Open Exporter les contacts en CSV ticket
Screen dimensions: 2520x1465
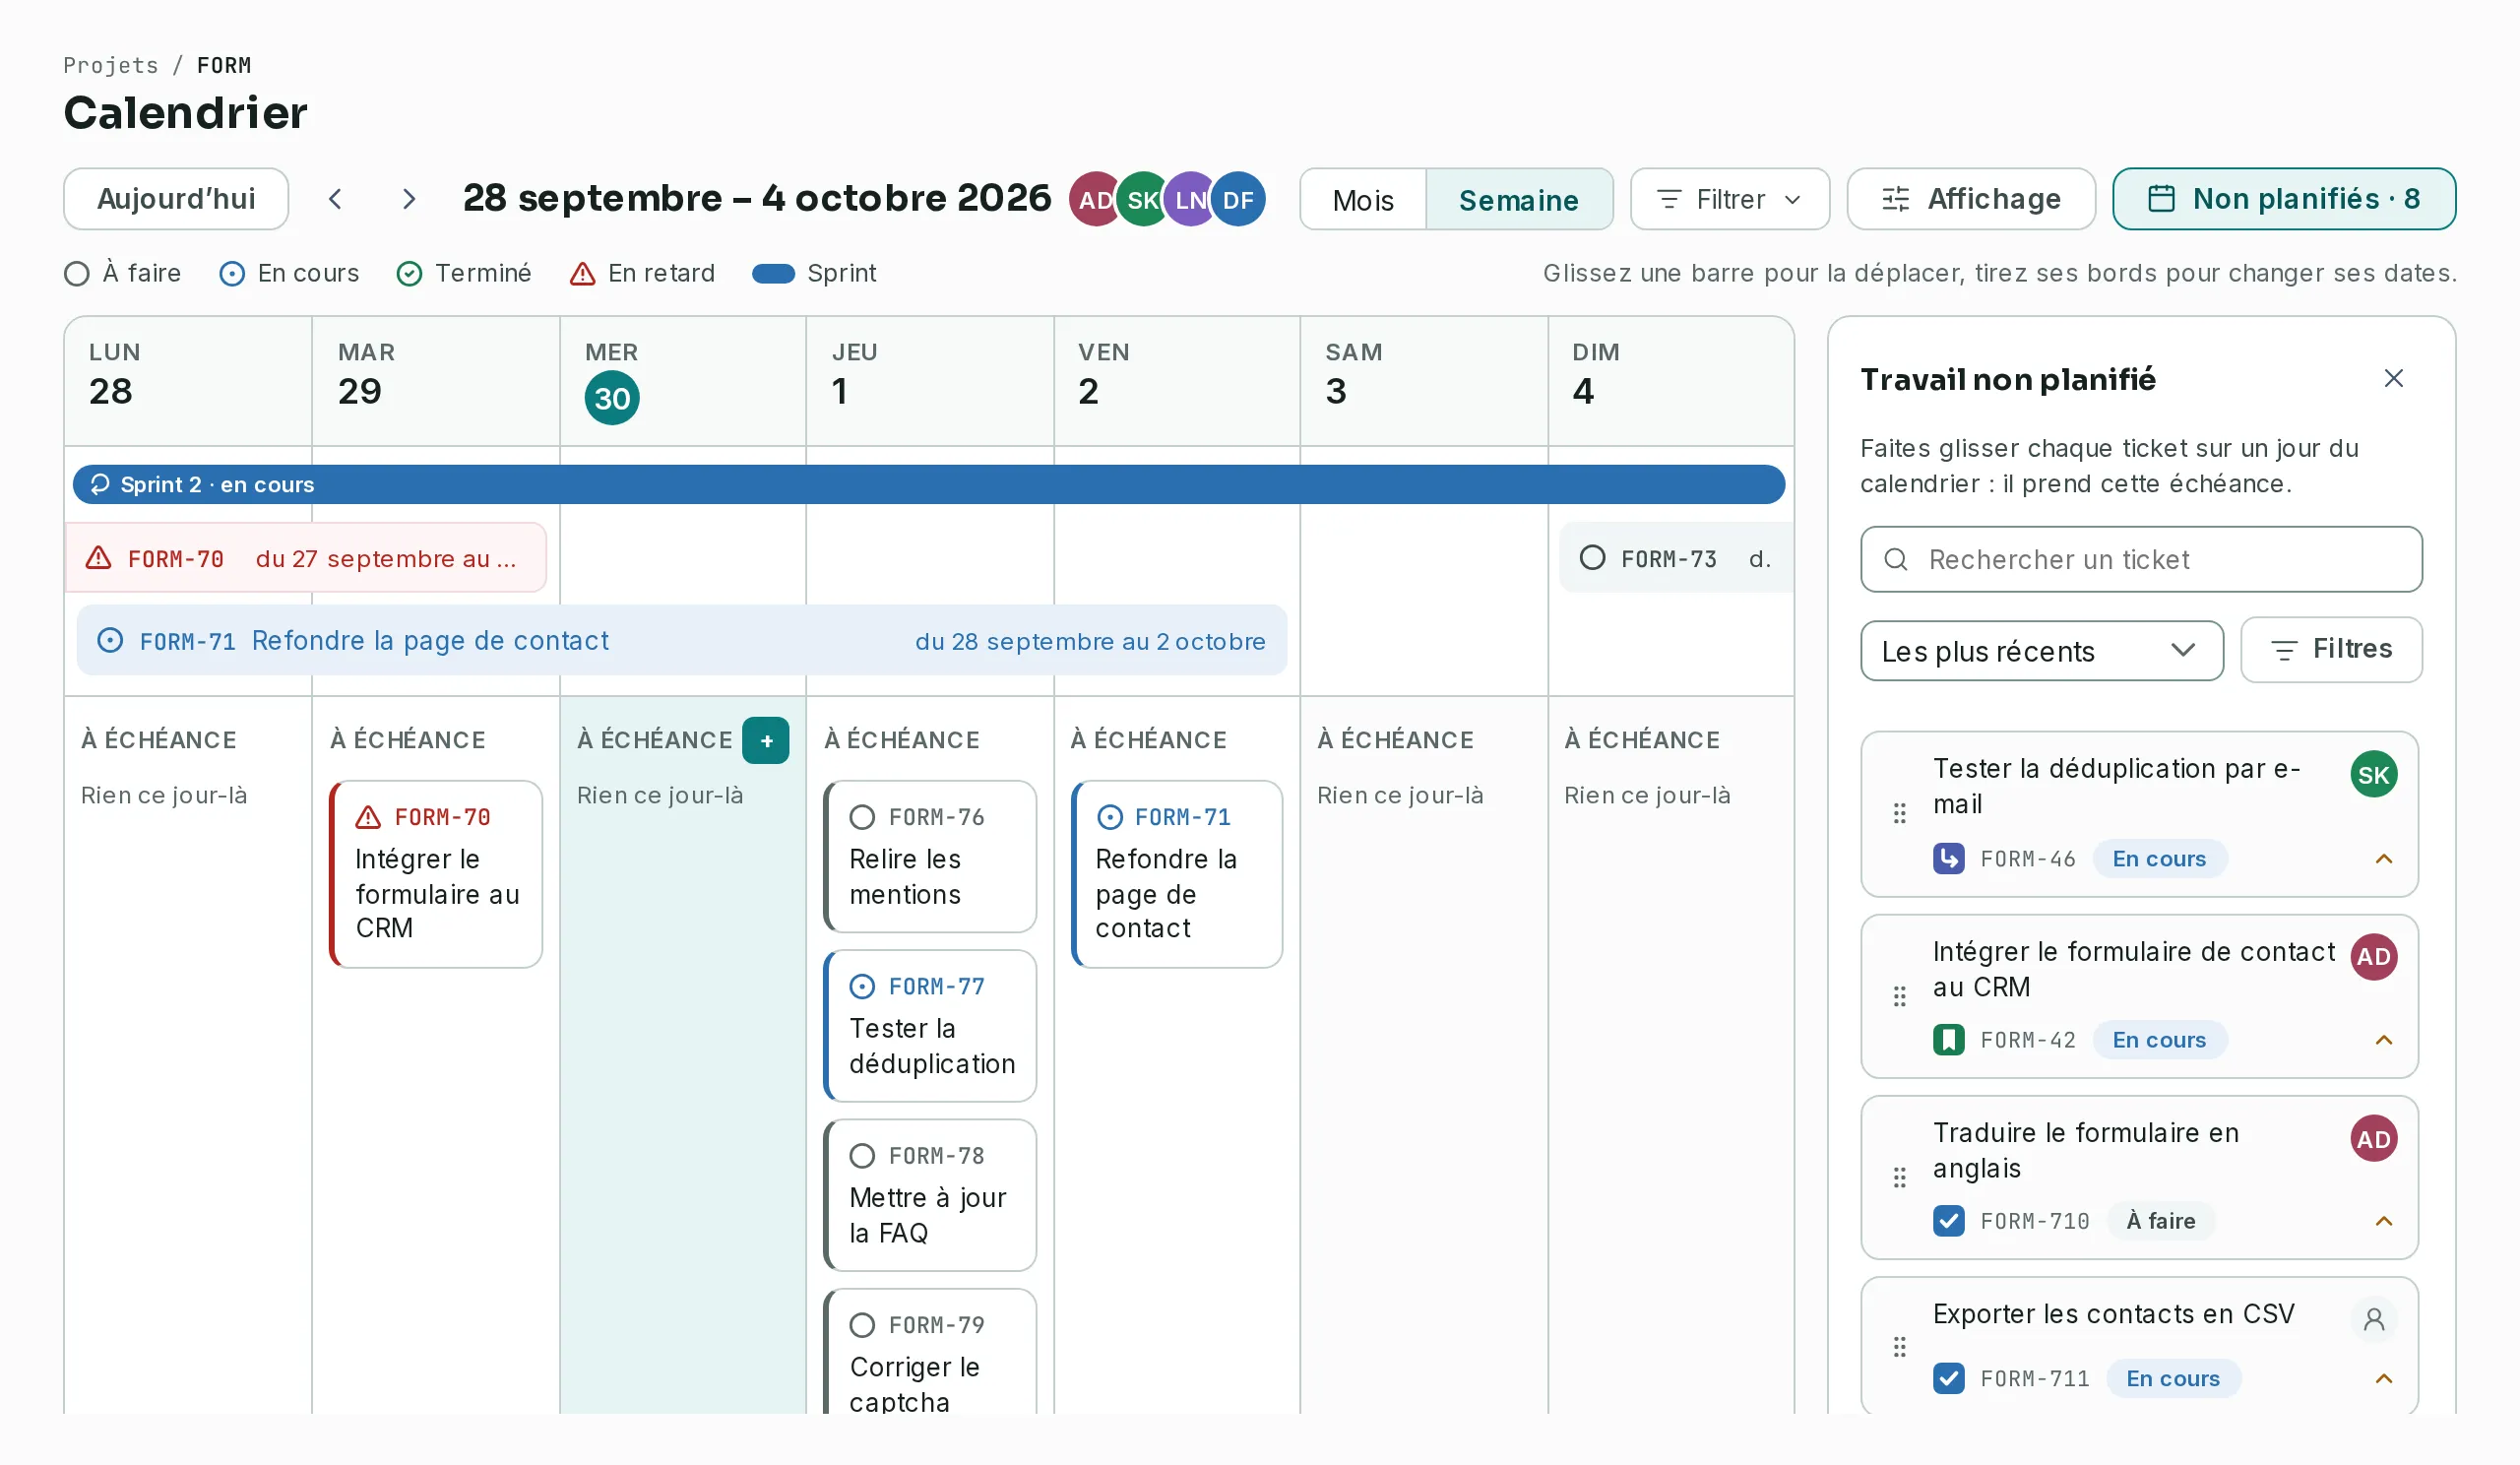click(x=2139, y=1345)
